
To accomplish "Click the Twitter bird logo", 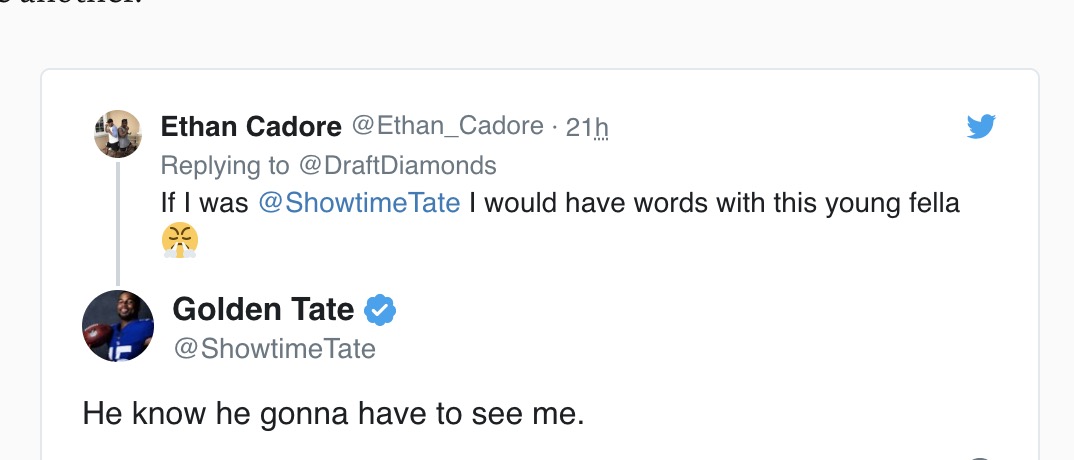I will coord(981,126).
